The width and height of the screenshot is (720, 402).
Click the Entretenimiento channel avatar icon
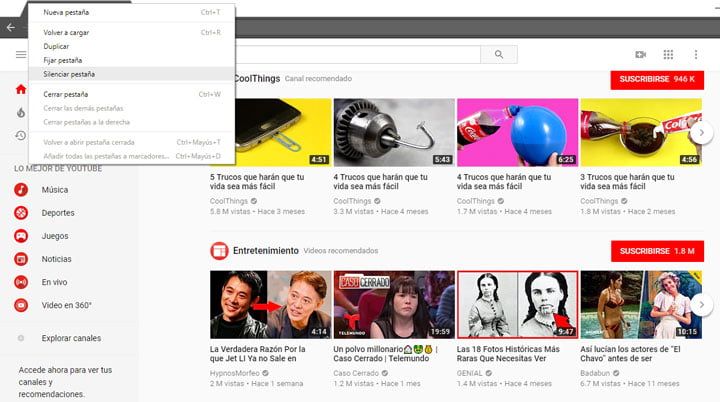[219, 251]
